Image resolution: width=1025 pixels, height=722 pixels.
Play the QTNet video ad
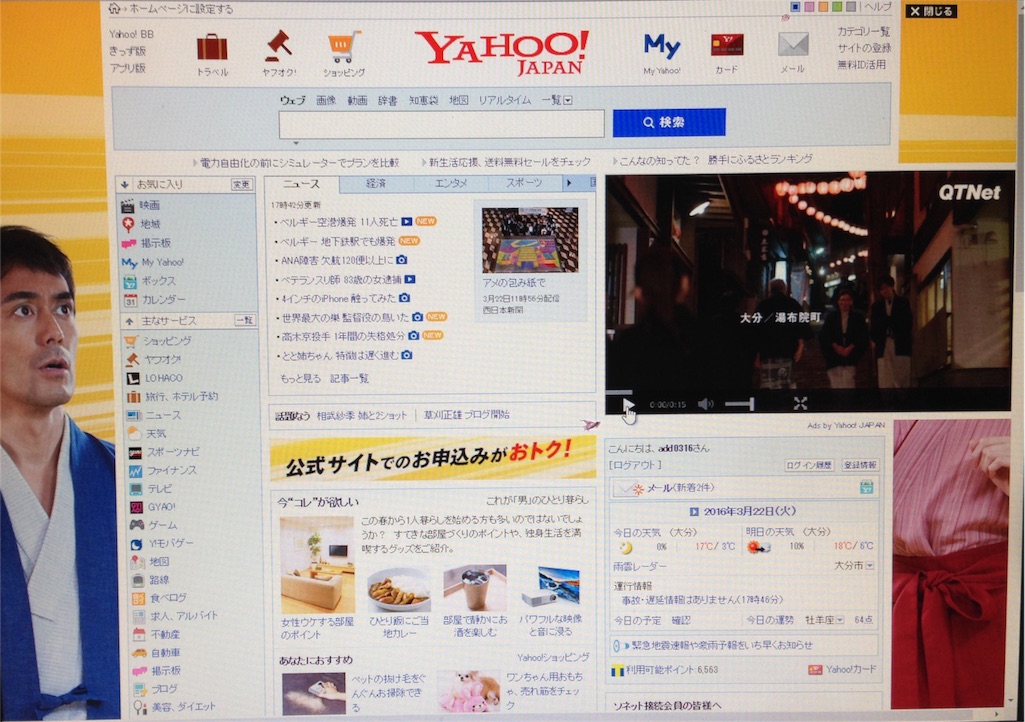click(628, 404)
